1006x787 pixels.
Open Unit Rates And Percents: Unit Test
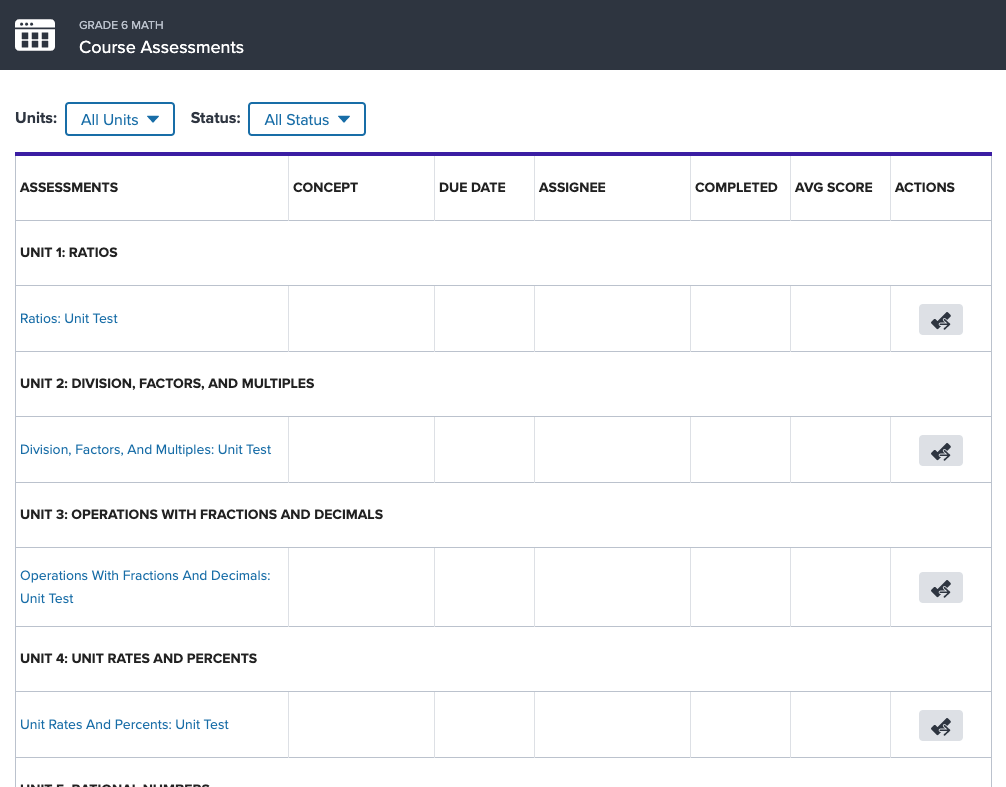coord(124,725)
